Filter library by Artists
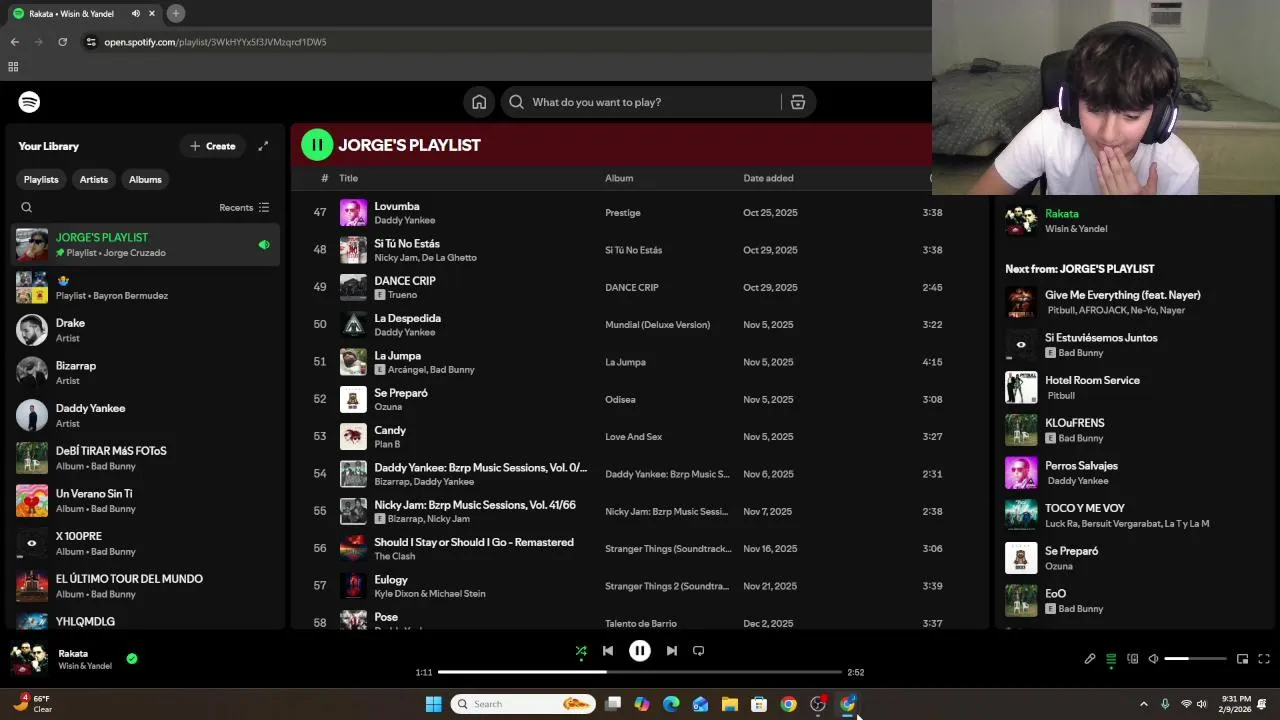The image size is (1280, 720). tap(94, 180)
